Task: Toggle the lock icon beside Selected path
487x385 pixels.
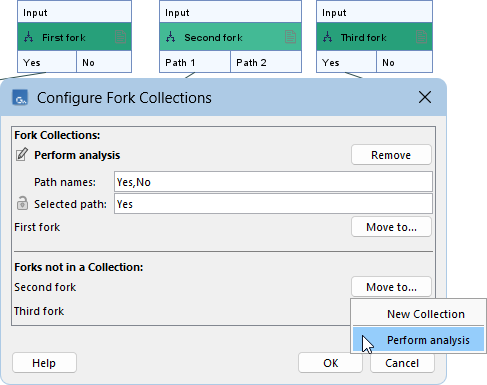Action: pyautogui.click(x=22, y=203)
